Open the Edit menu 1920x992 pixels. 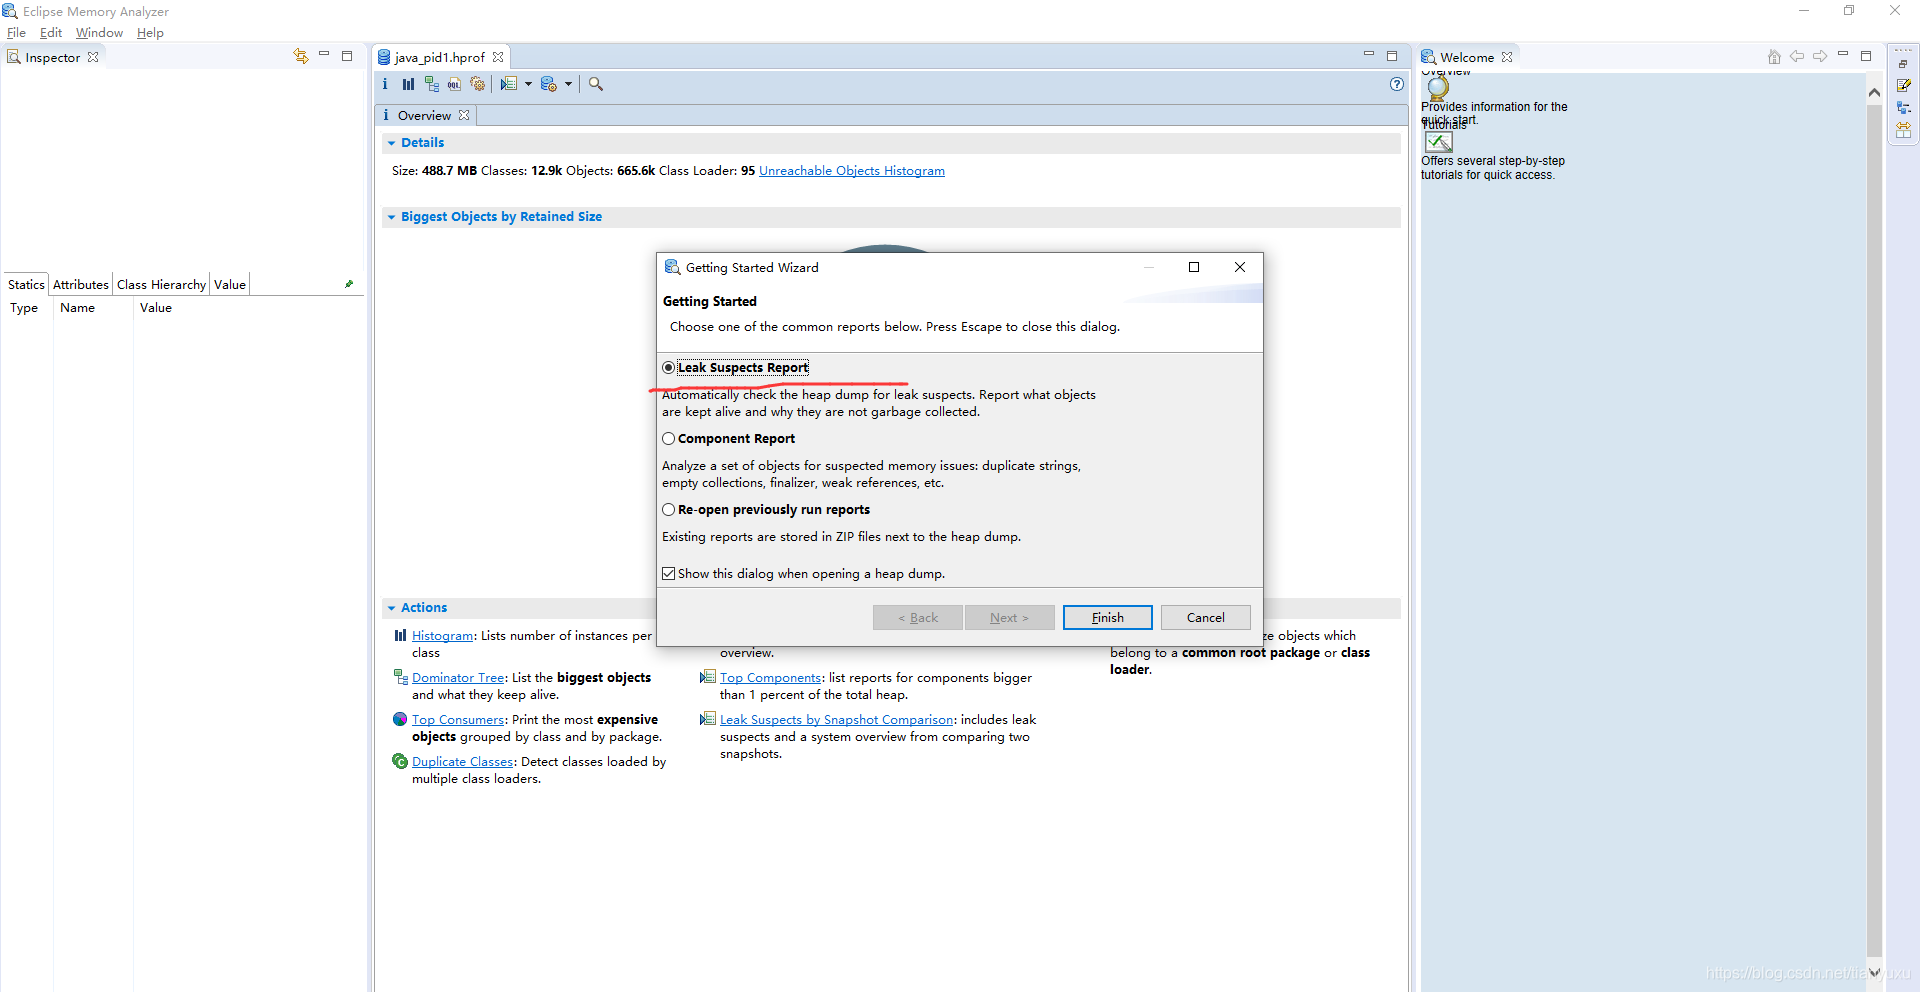tap(51, 33)
